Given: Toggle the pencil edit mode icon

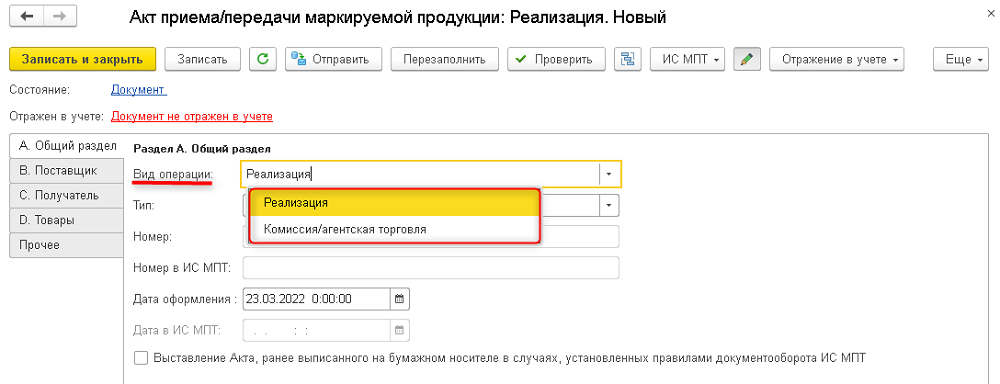Looking at the screenshot, I should [747, 59].
